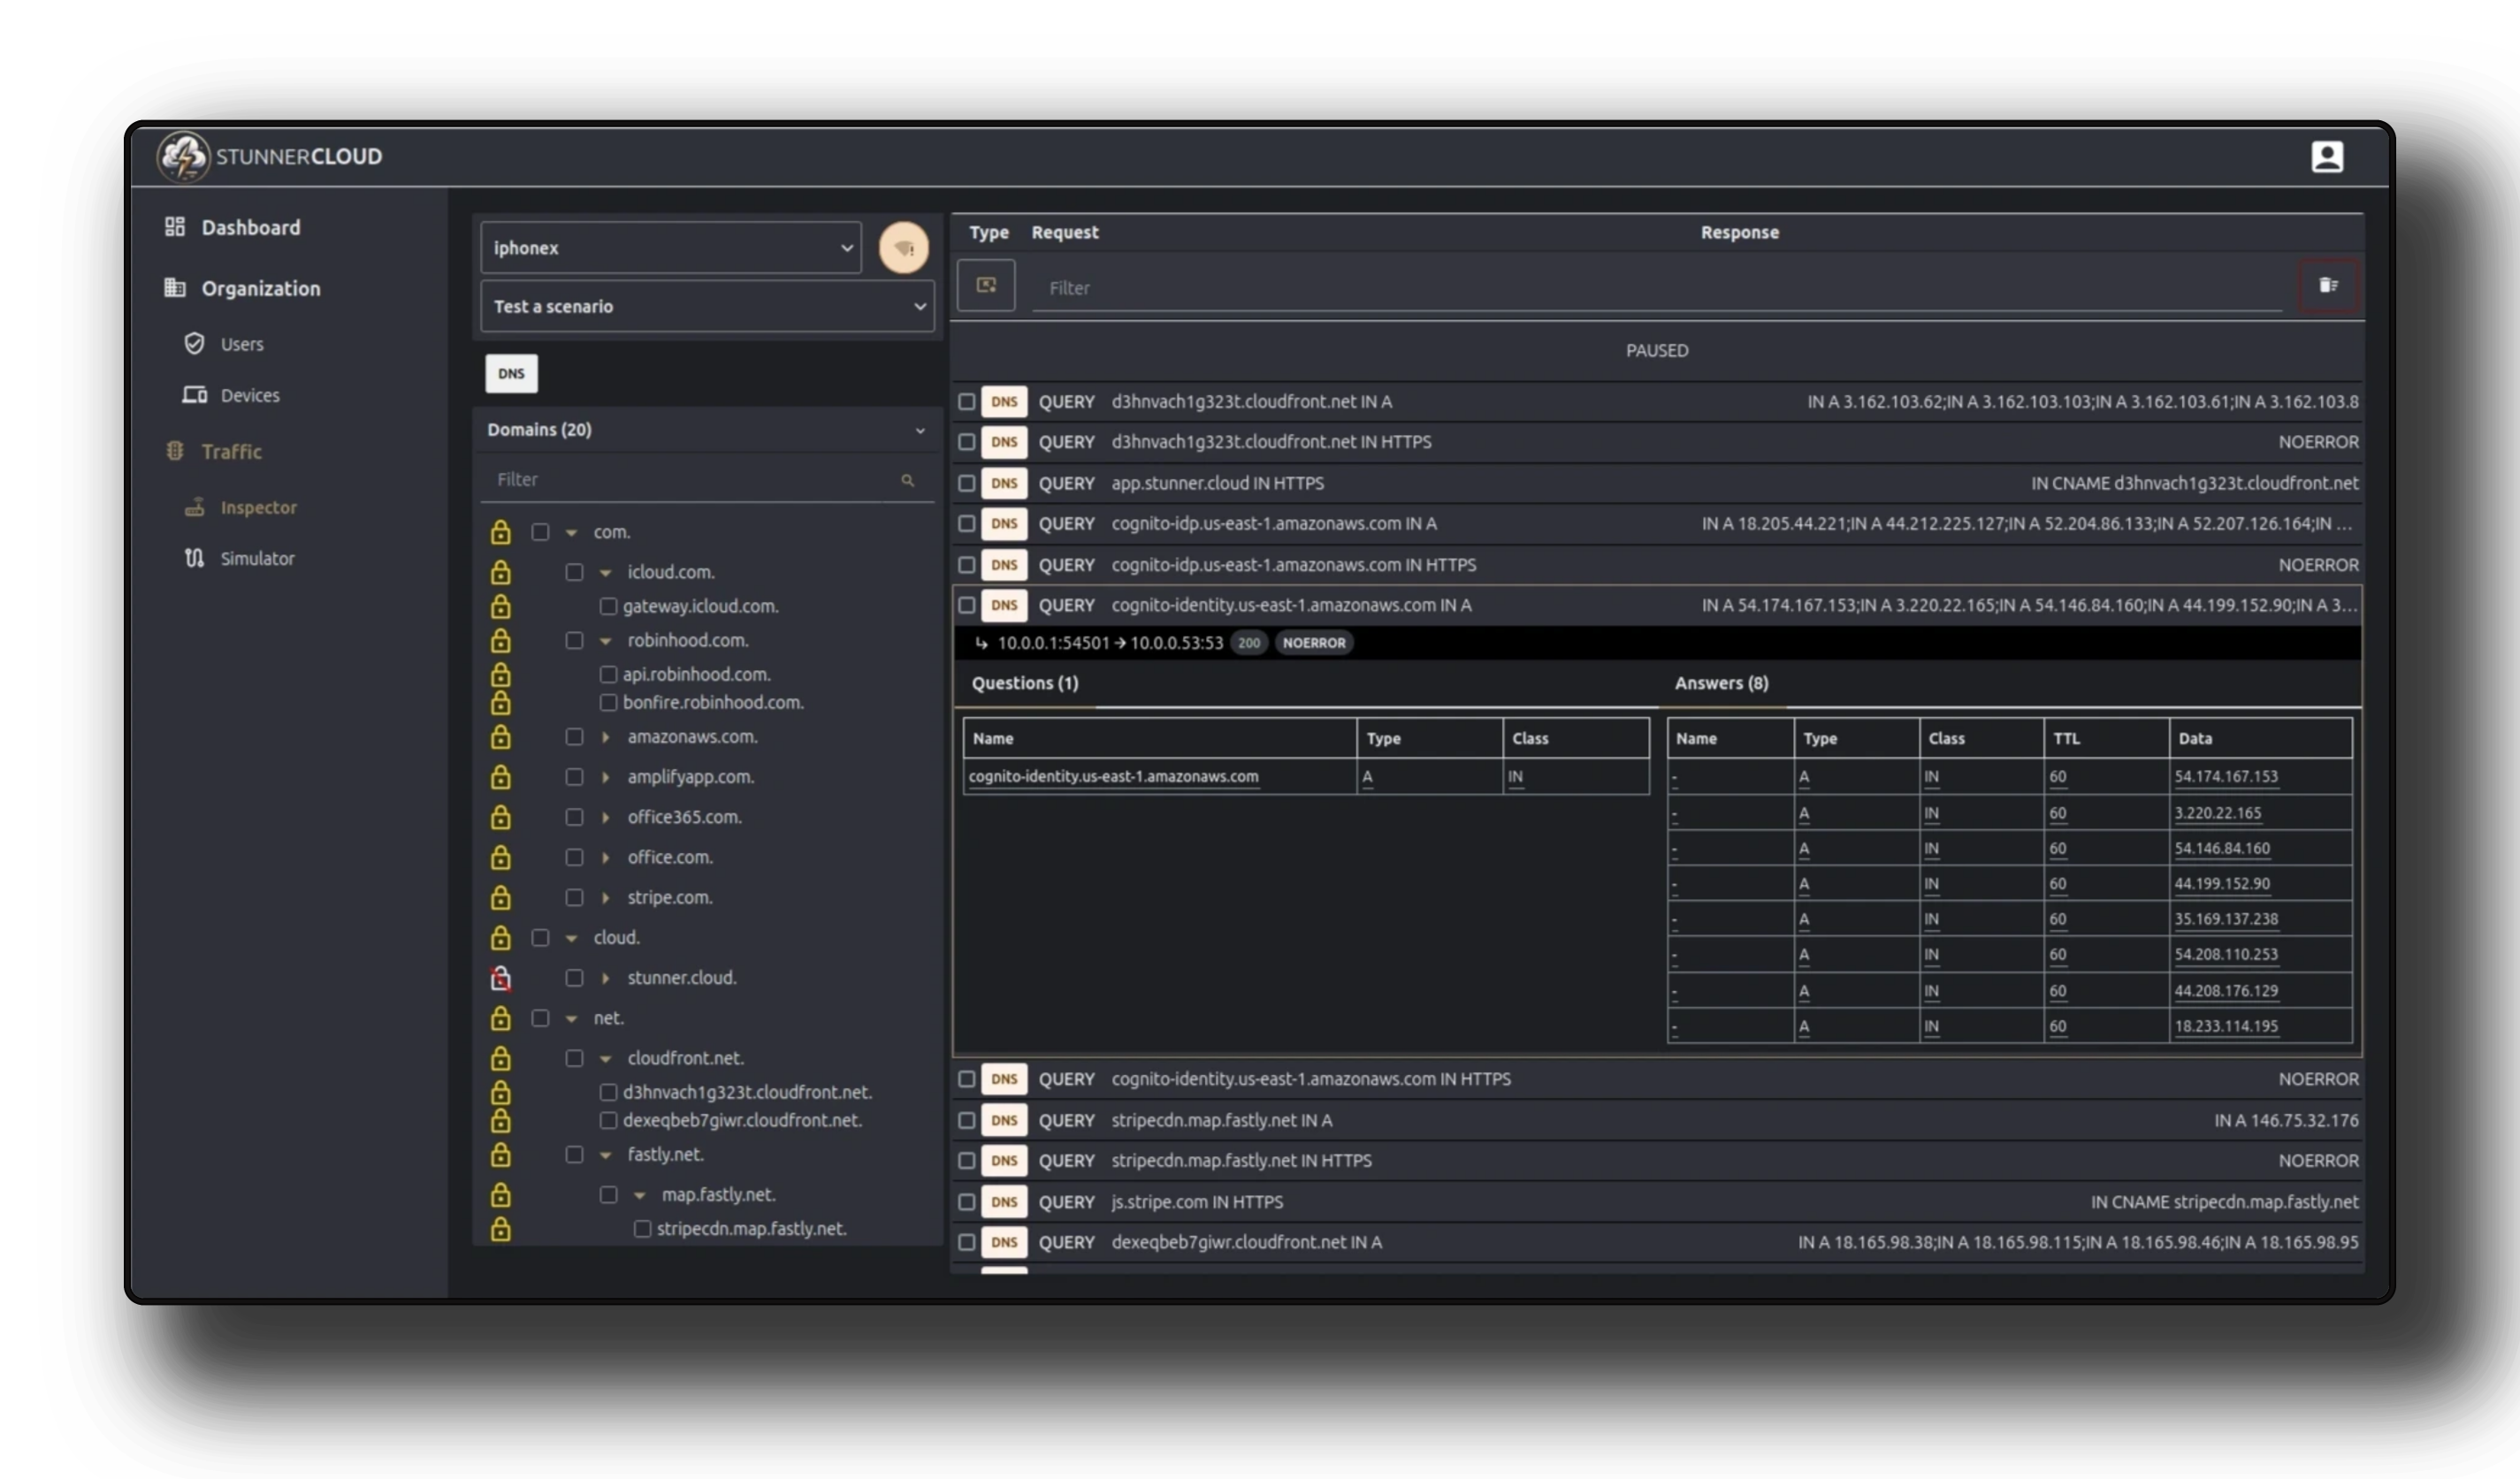Screen dimensions: 2520x1479
Task: Click the Devices sidebar icon
Action: coord(195,395)
